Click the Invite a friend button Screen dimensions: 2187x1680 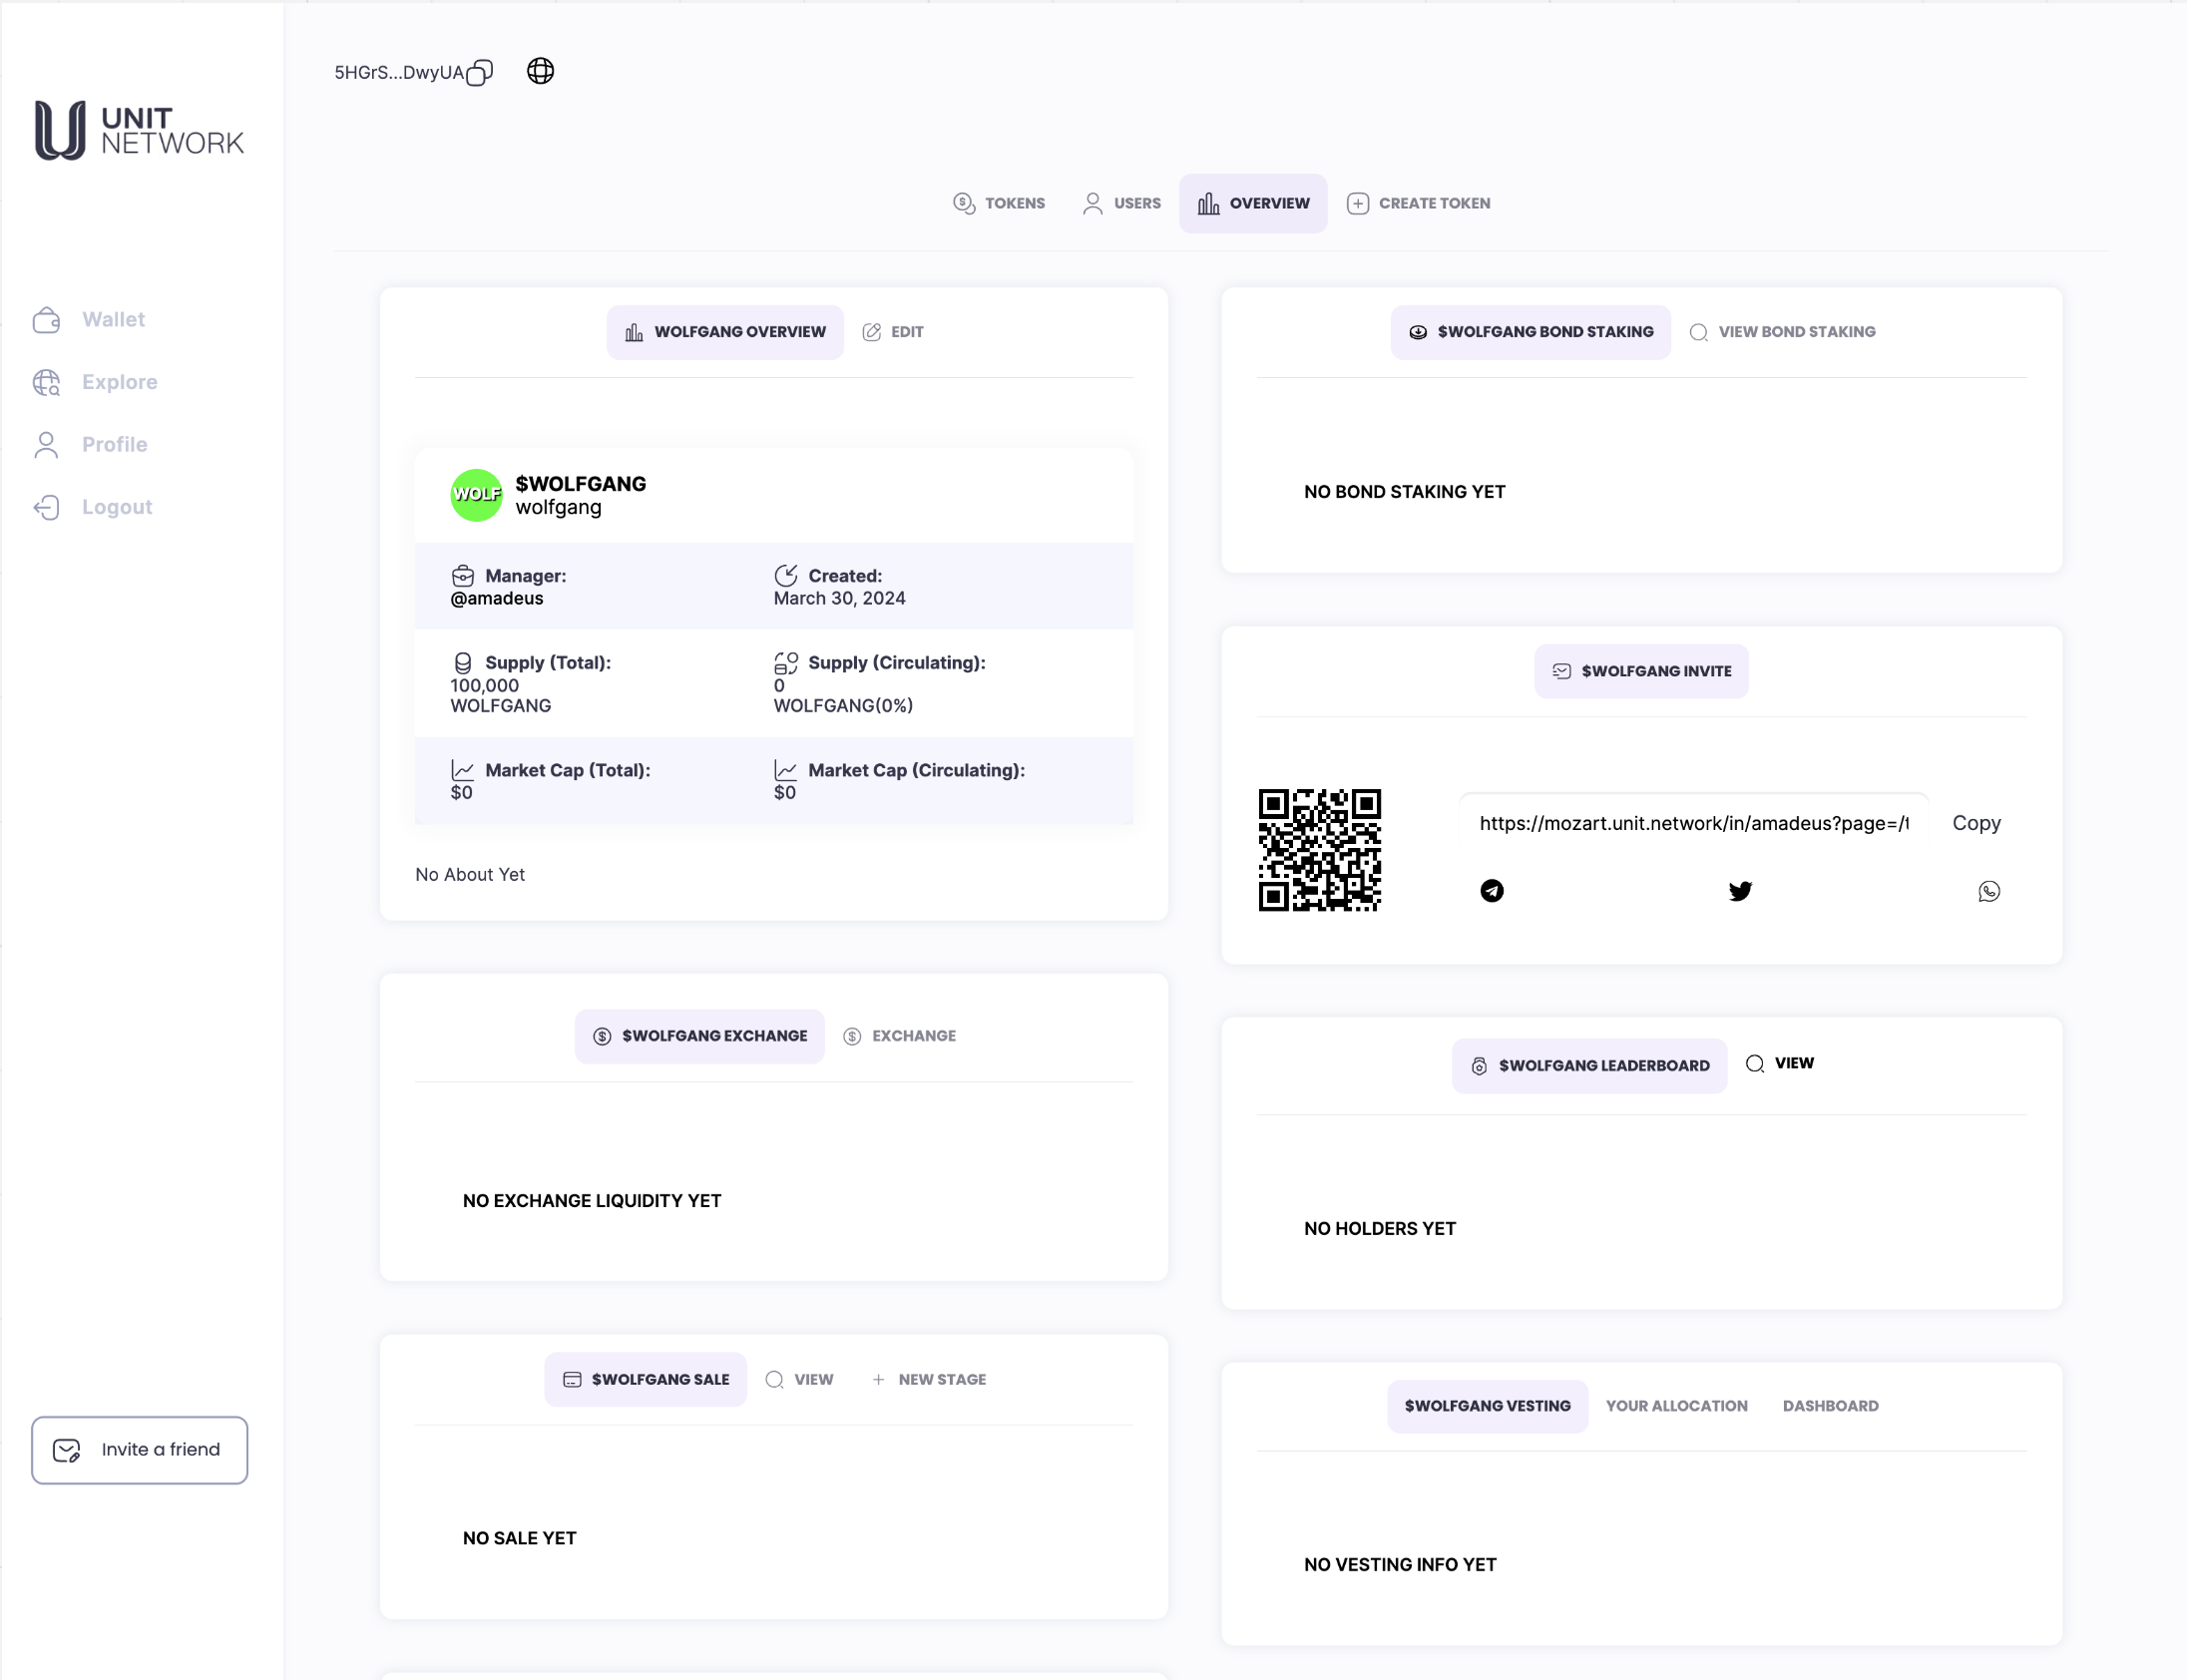[139, 1450]
